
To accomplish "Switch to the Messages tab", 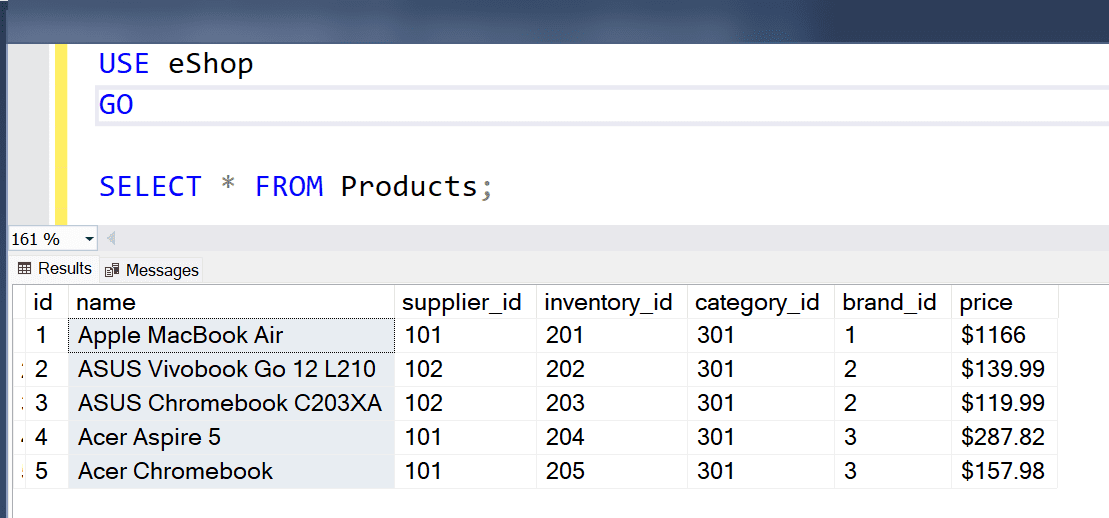I will coord(151,270).
